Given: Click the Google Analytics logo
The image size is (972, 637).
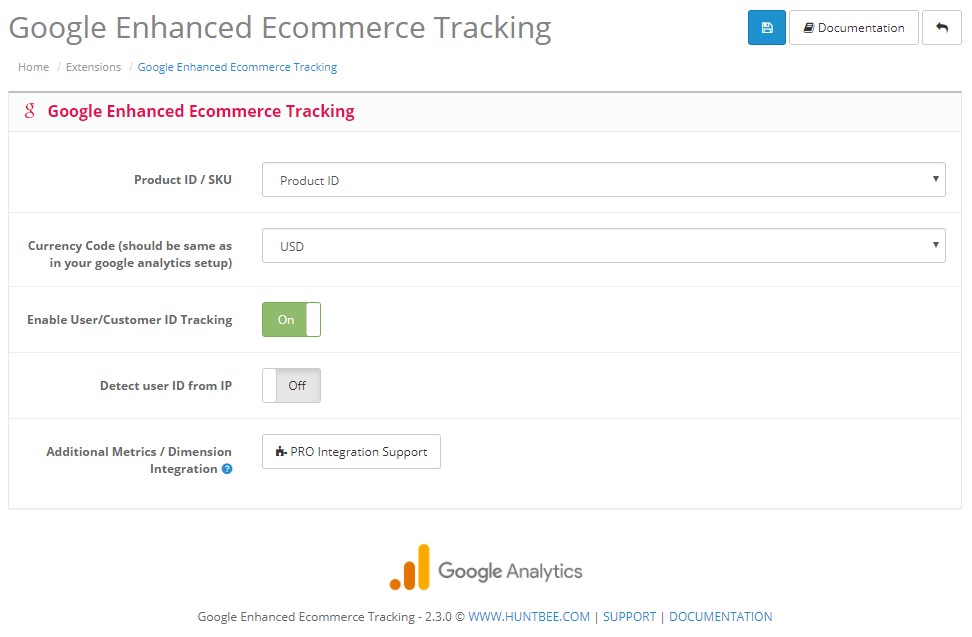Looking at the screenshot, I should click(x=485, y=567).
